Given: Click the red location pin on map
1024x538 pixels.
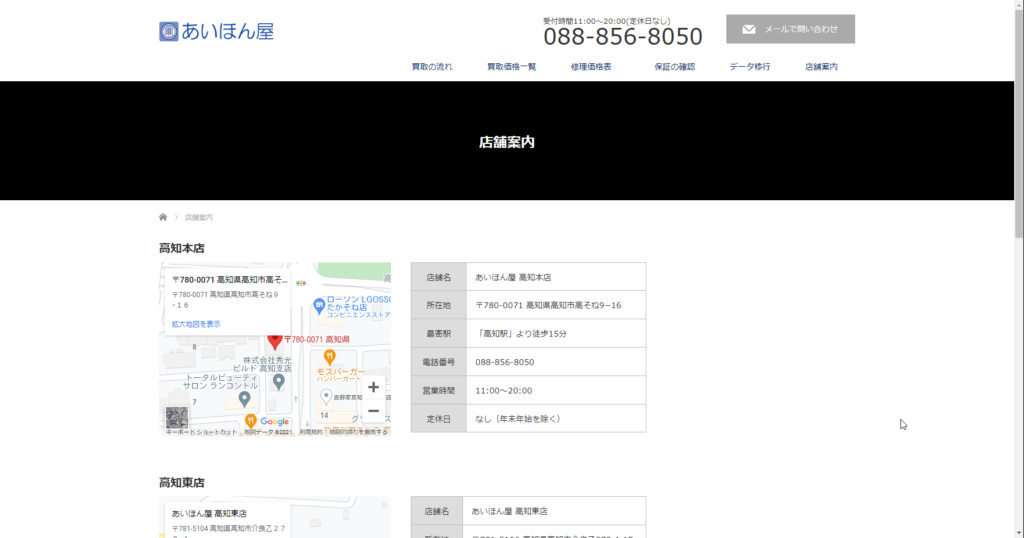Looking at the screenshot, I should [275, 341].
